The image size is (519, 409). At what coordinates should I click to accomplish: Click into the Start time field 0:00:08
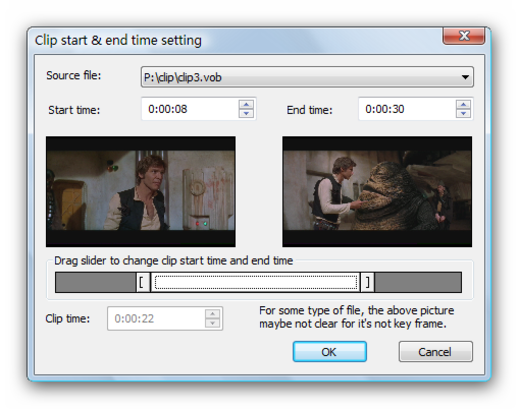[190, 109]
